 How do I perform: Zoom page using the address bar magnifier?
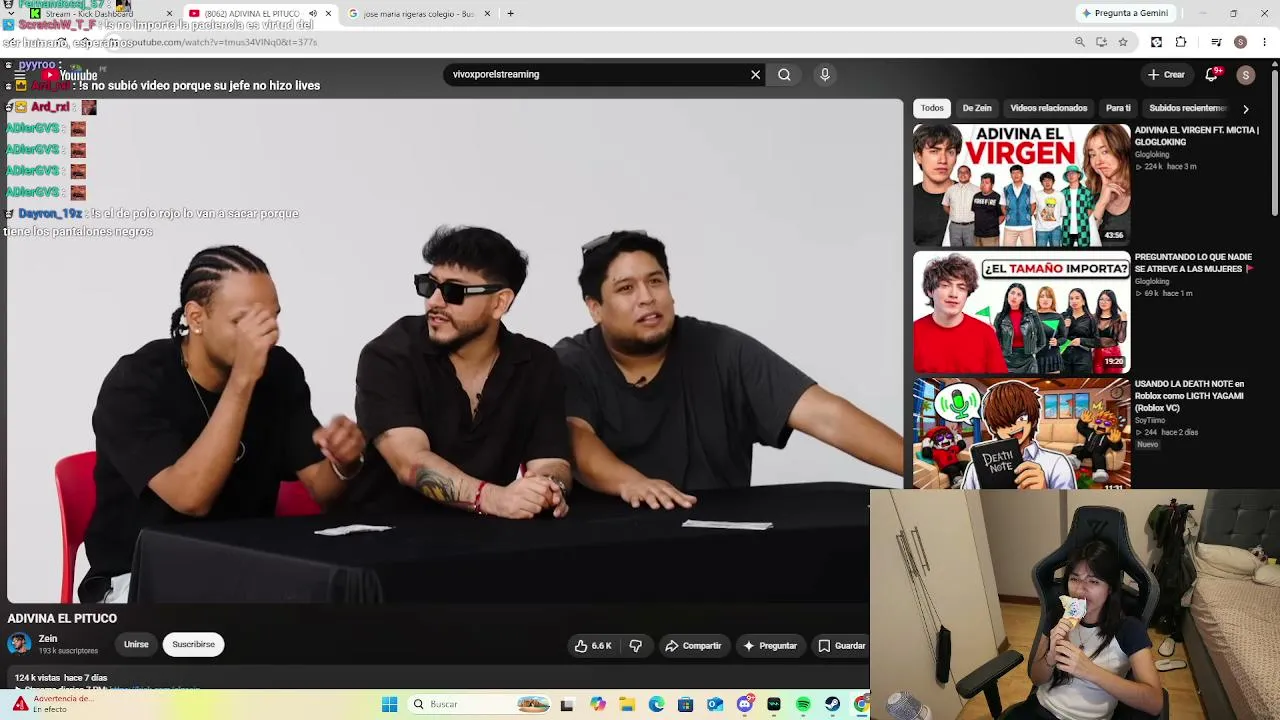pos(1080,42)
